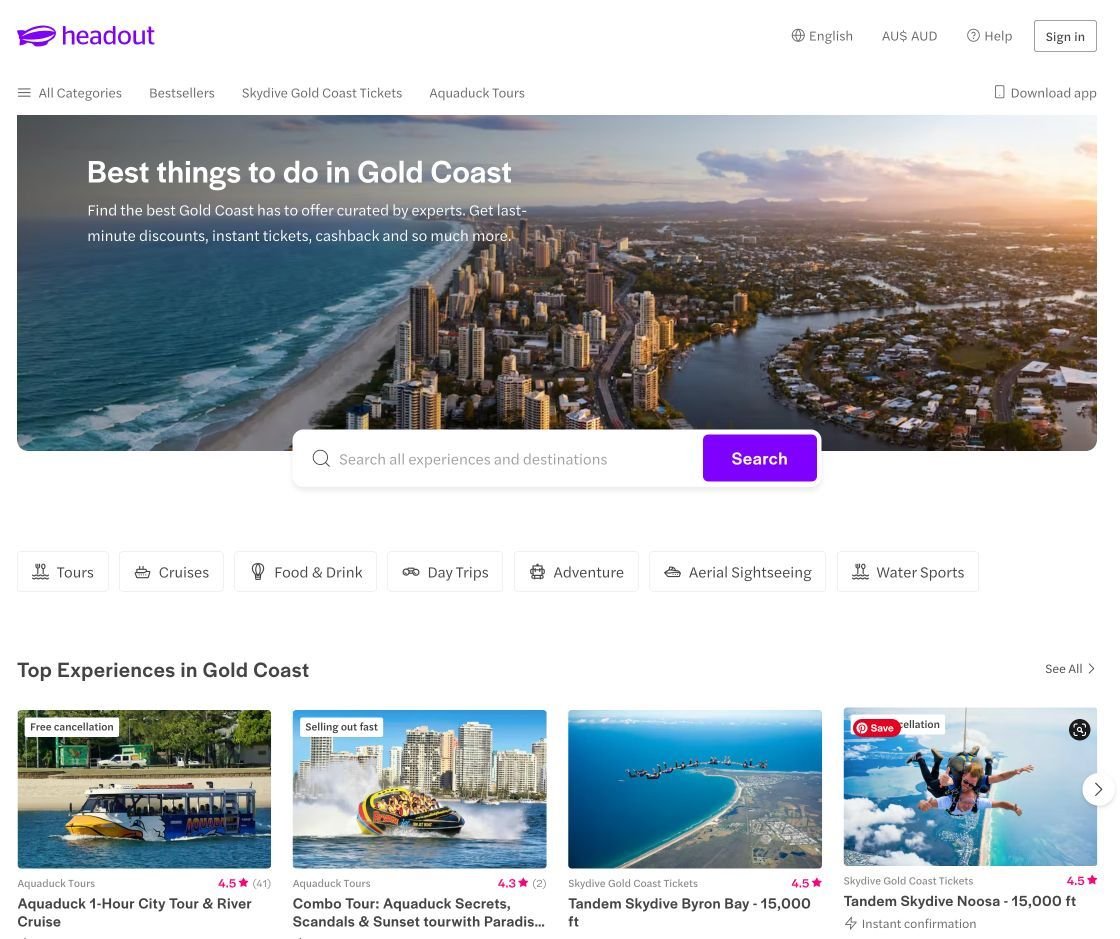Image resolution: width=1120 pixels, height=939 pixels.
Task: Open Skydive Gold Coast Tickets nav item
Action: [321, 93]
